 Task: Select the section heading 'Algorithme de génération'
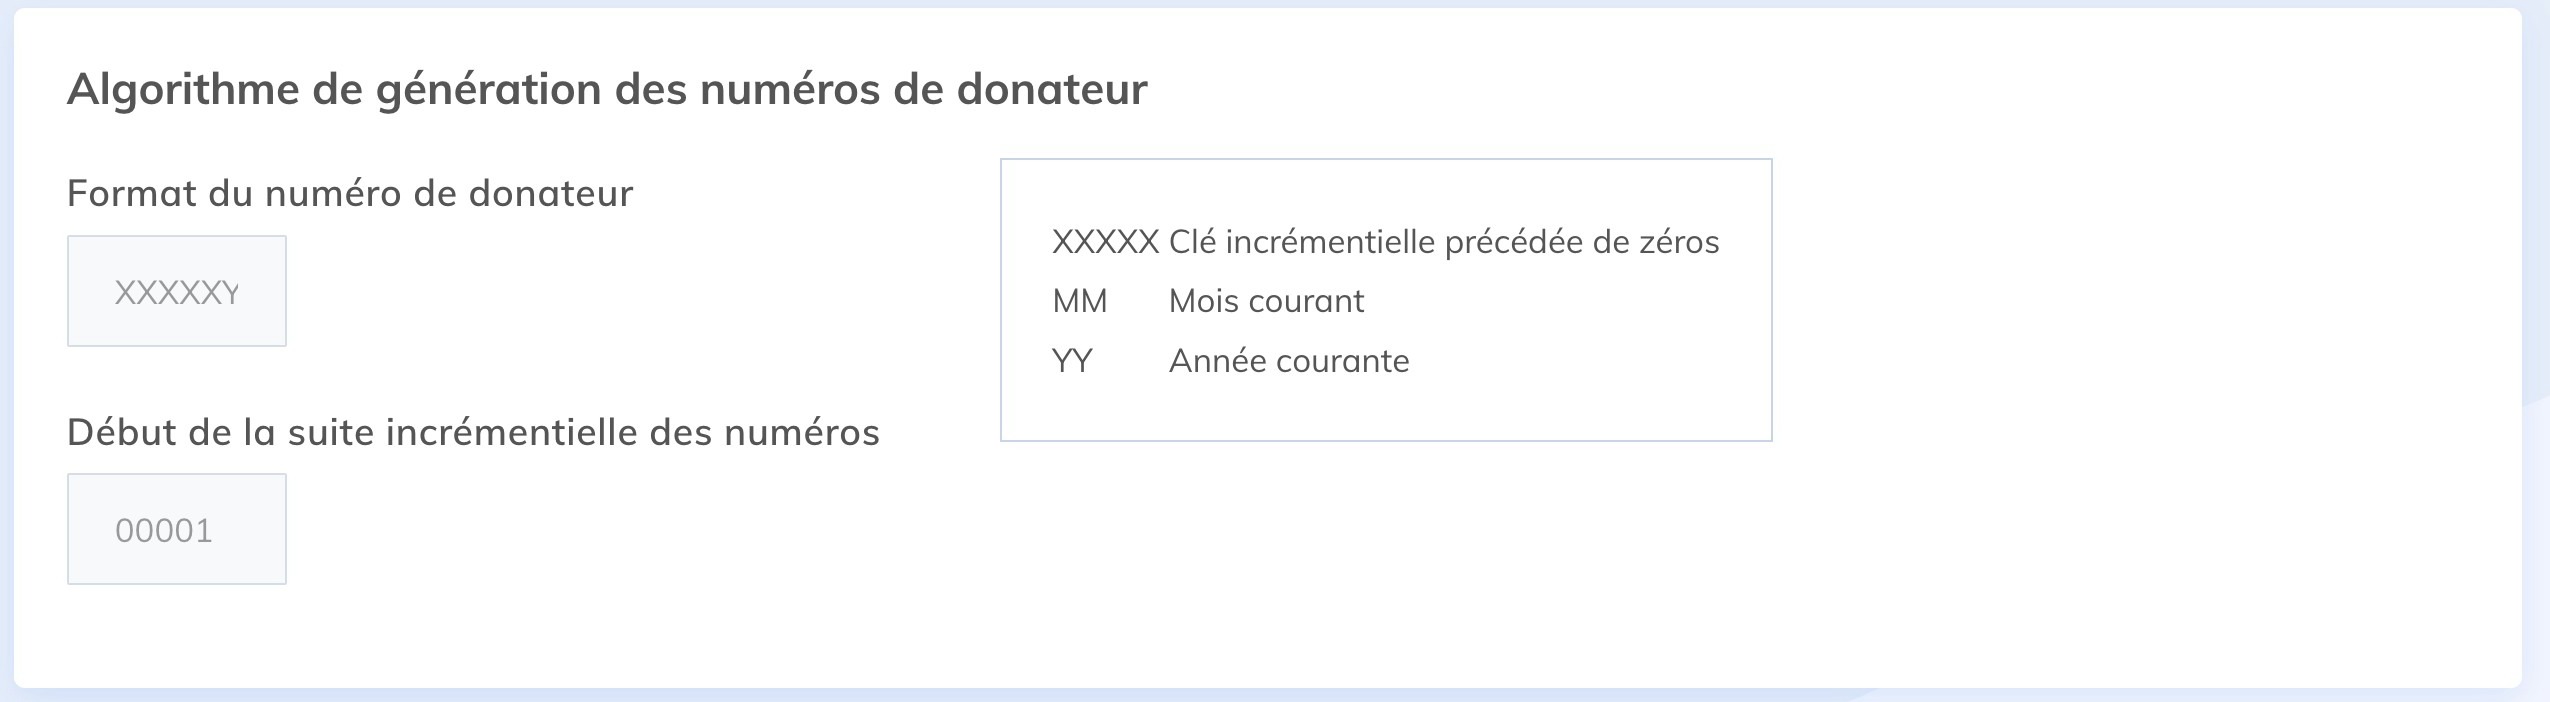610,88
